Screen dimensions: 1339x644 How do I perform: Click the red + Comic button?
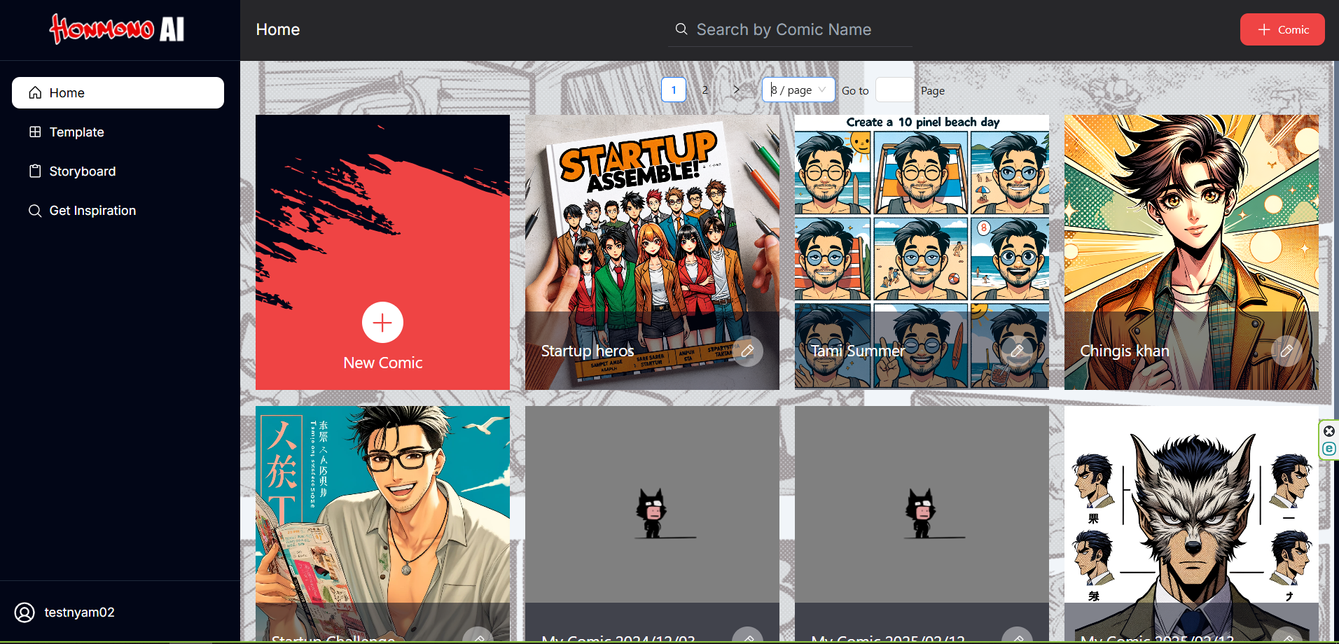click(x=1282, y=30)
